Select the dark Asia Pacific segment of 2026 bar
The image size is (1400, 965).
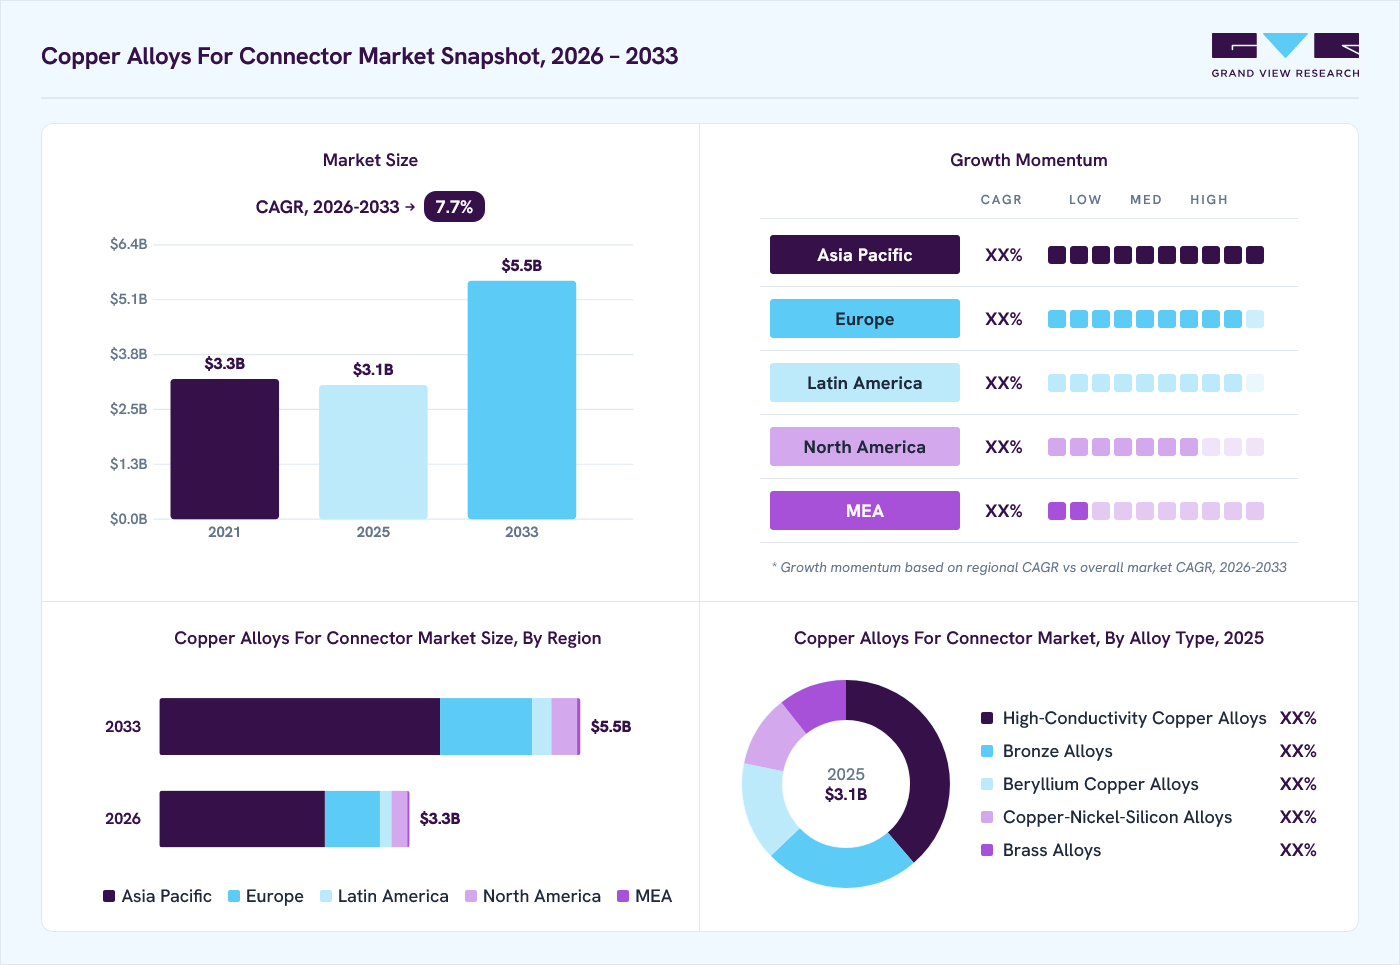(242, 819)
